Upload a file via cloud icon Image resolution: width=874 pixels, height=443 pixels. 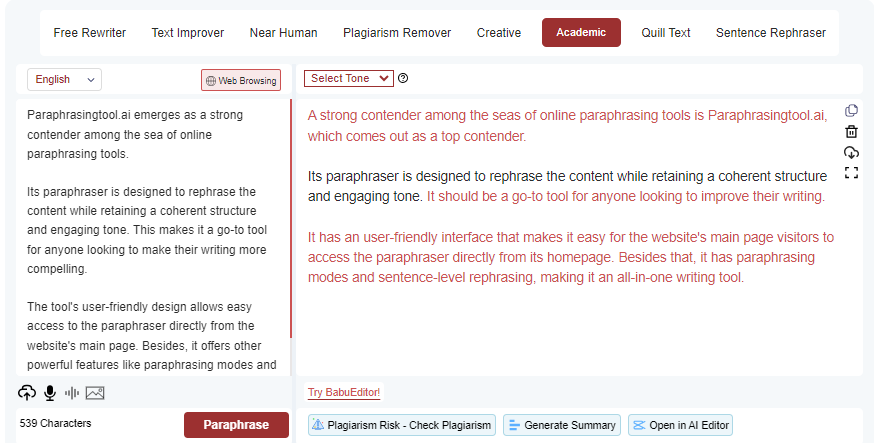(27, 393)
